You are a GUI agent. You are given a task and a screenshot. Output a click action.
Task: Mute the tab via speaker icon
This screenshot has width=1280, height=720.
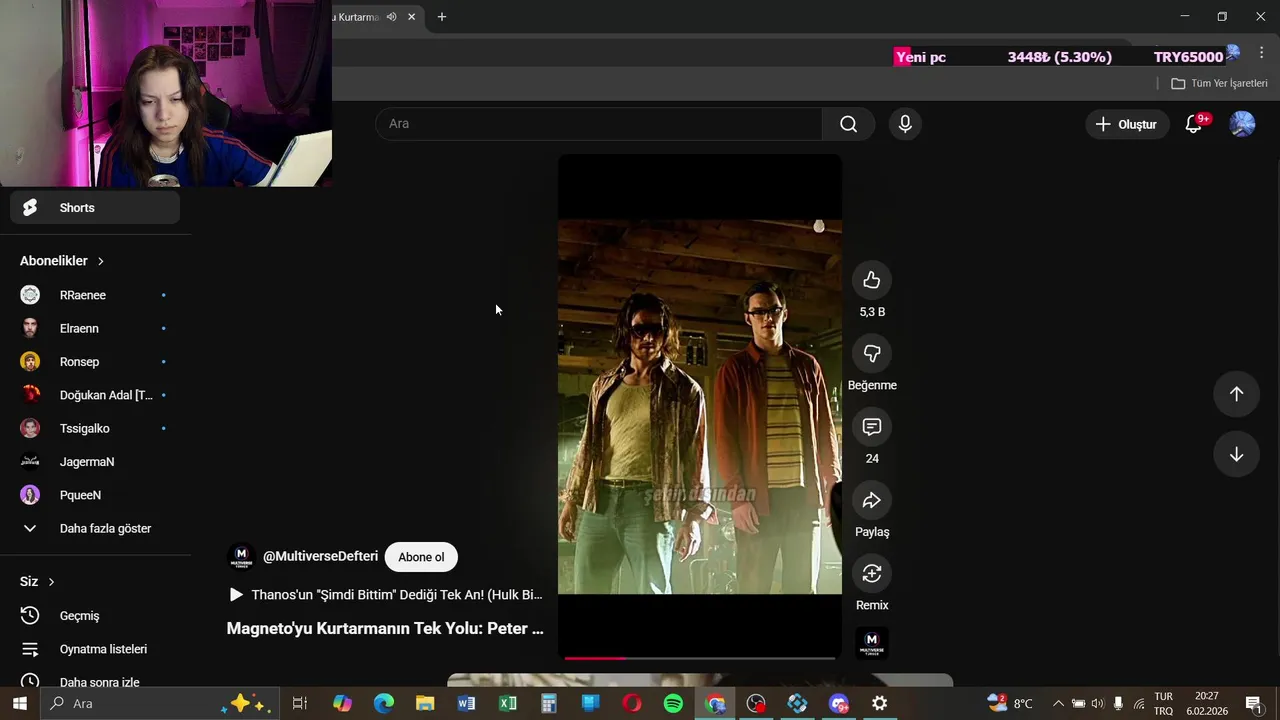pos(391,17)
